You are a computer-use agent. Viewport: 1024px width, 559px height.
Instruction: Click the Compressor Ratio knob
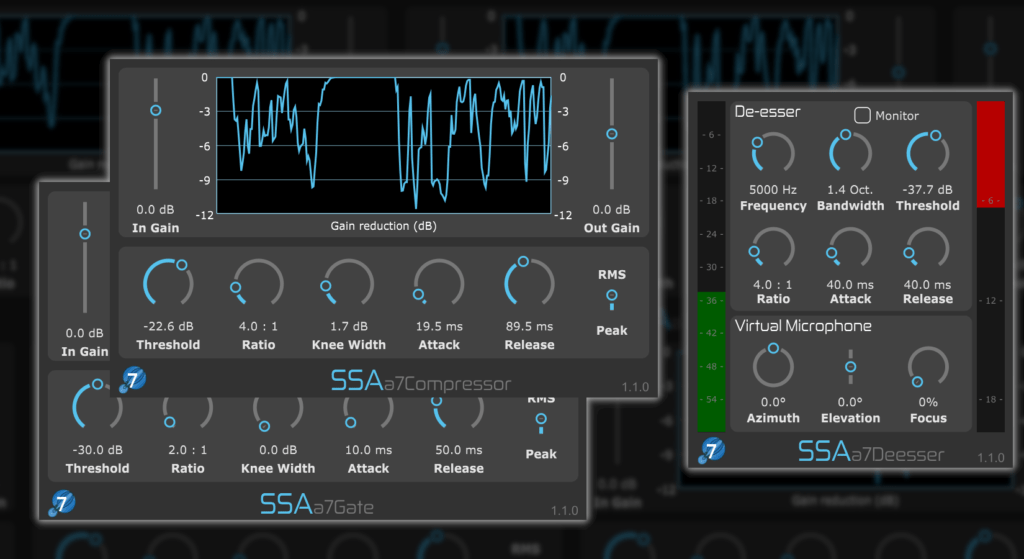(x=257, y=283)
